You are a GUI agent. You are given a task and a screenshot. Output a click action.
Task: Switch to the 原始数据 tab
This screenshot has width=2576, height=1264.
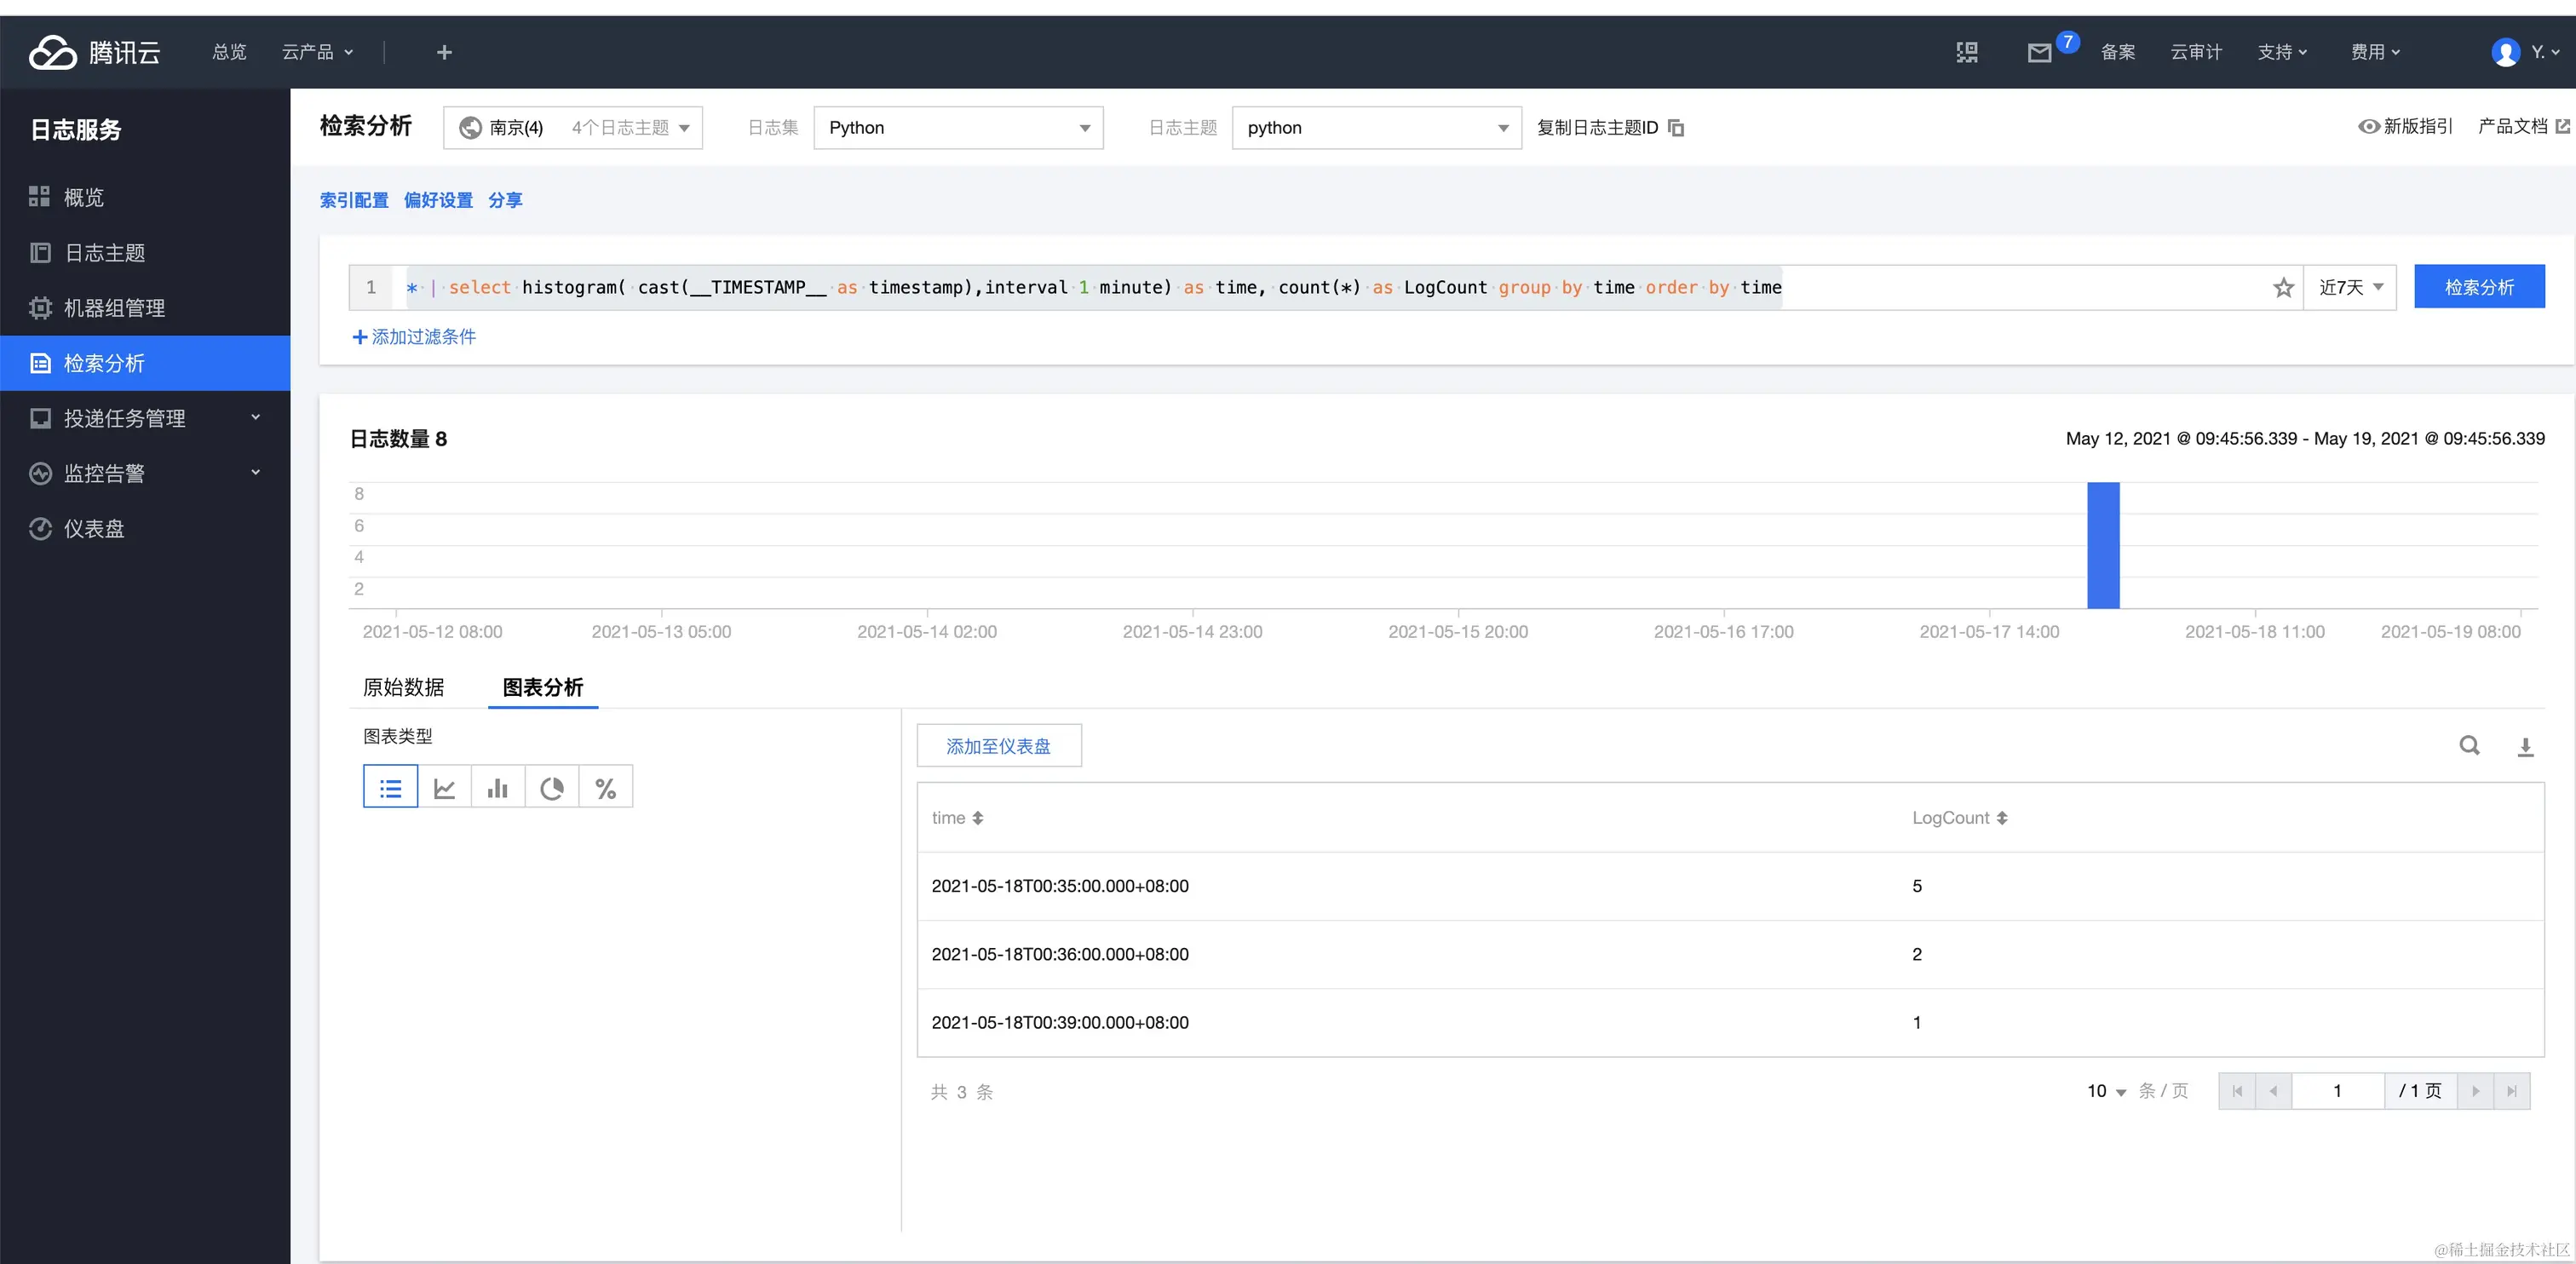403,687
